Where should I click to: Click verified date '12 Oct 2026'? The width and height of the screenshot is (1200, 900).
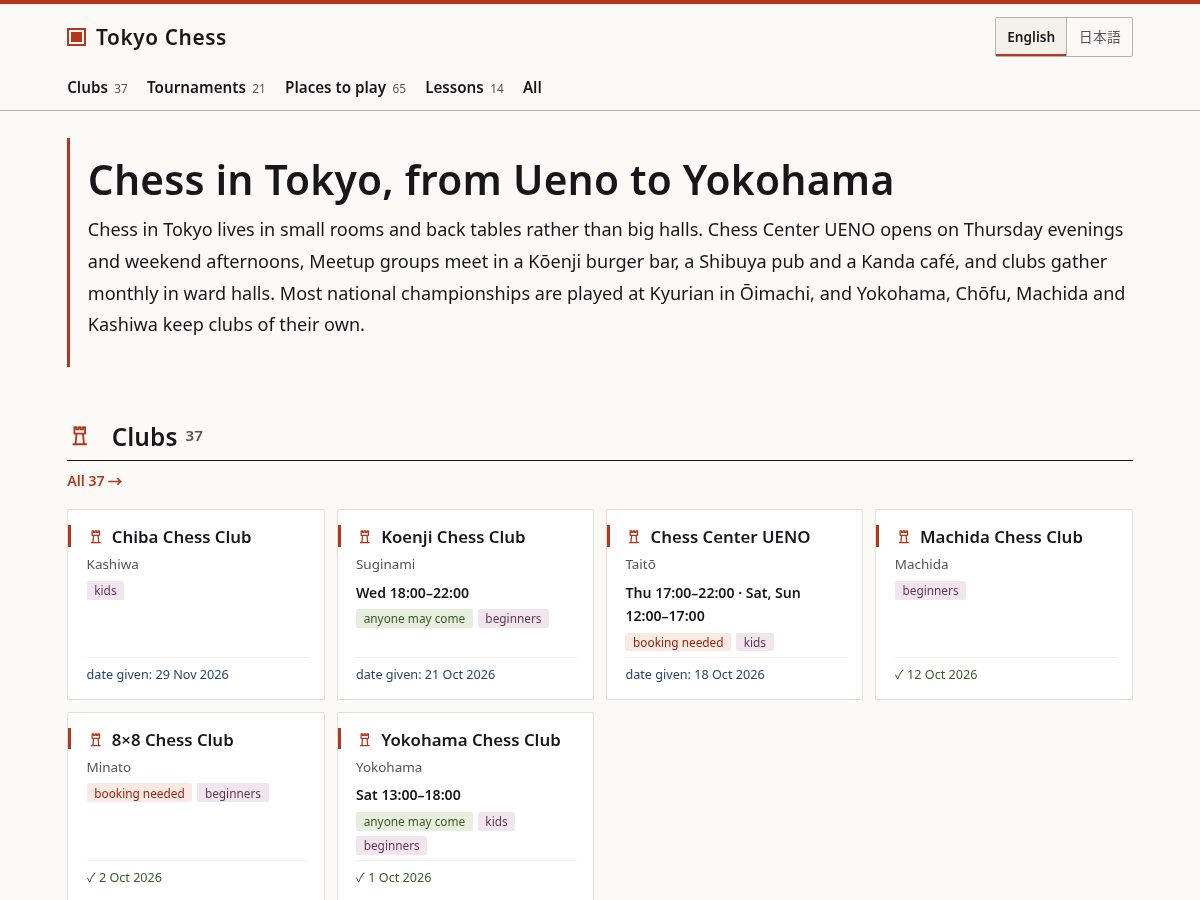[936, 675]
